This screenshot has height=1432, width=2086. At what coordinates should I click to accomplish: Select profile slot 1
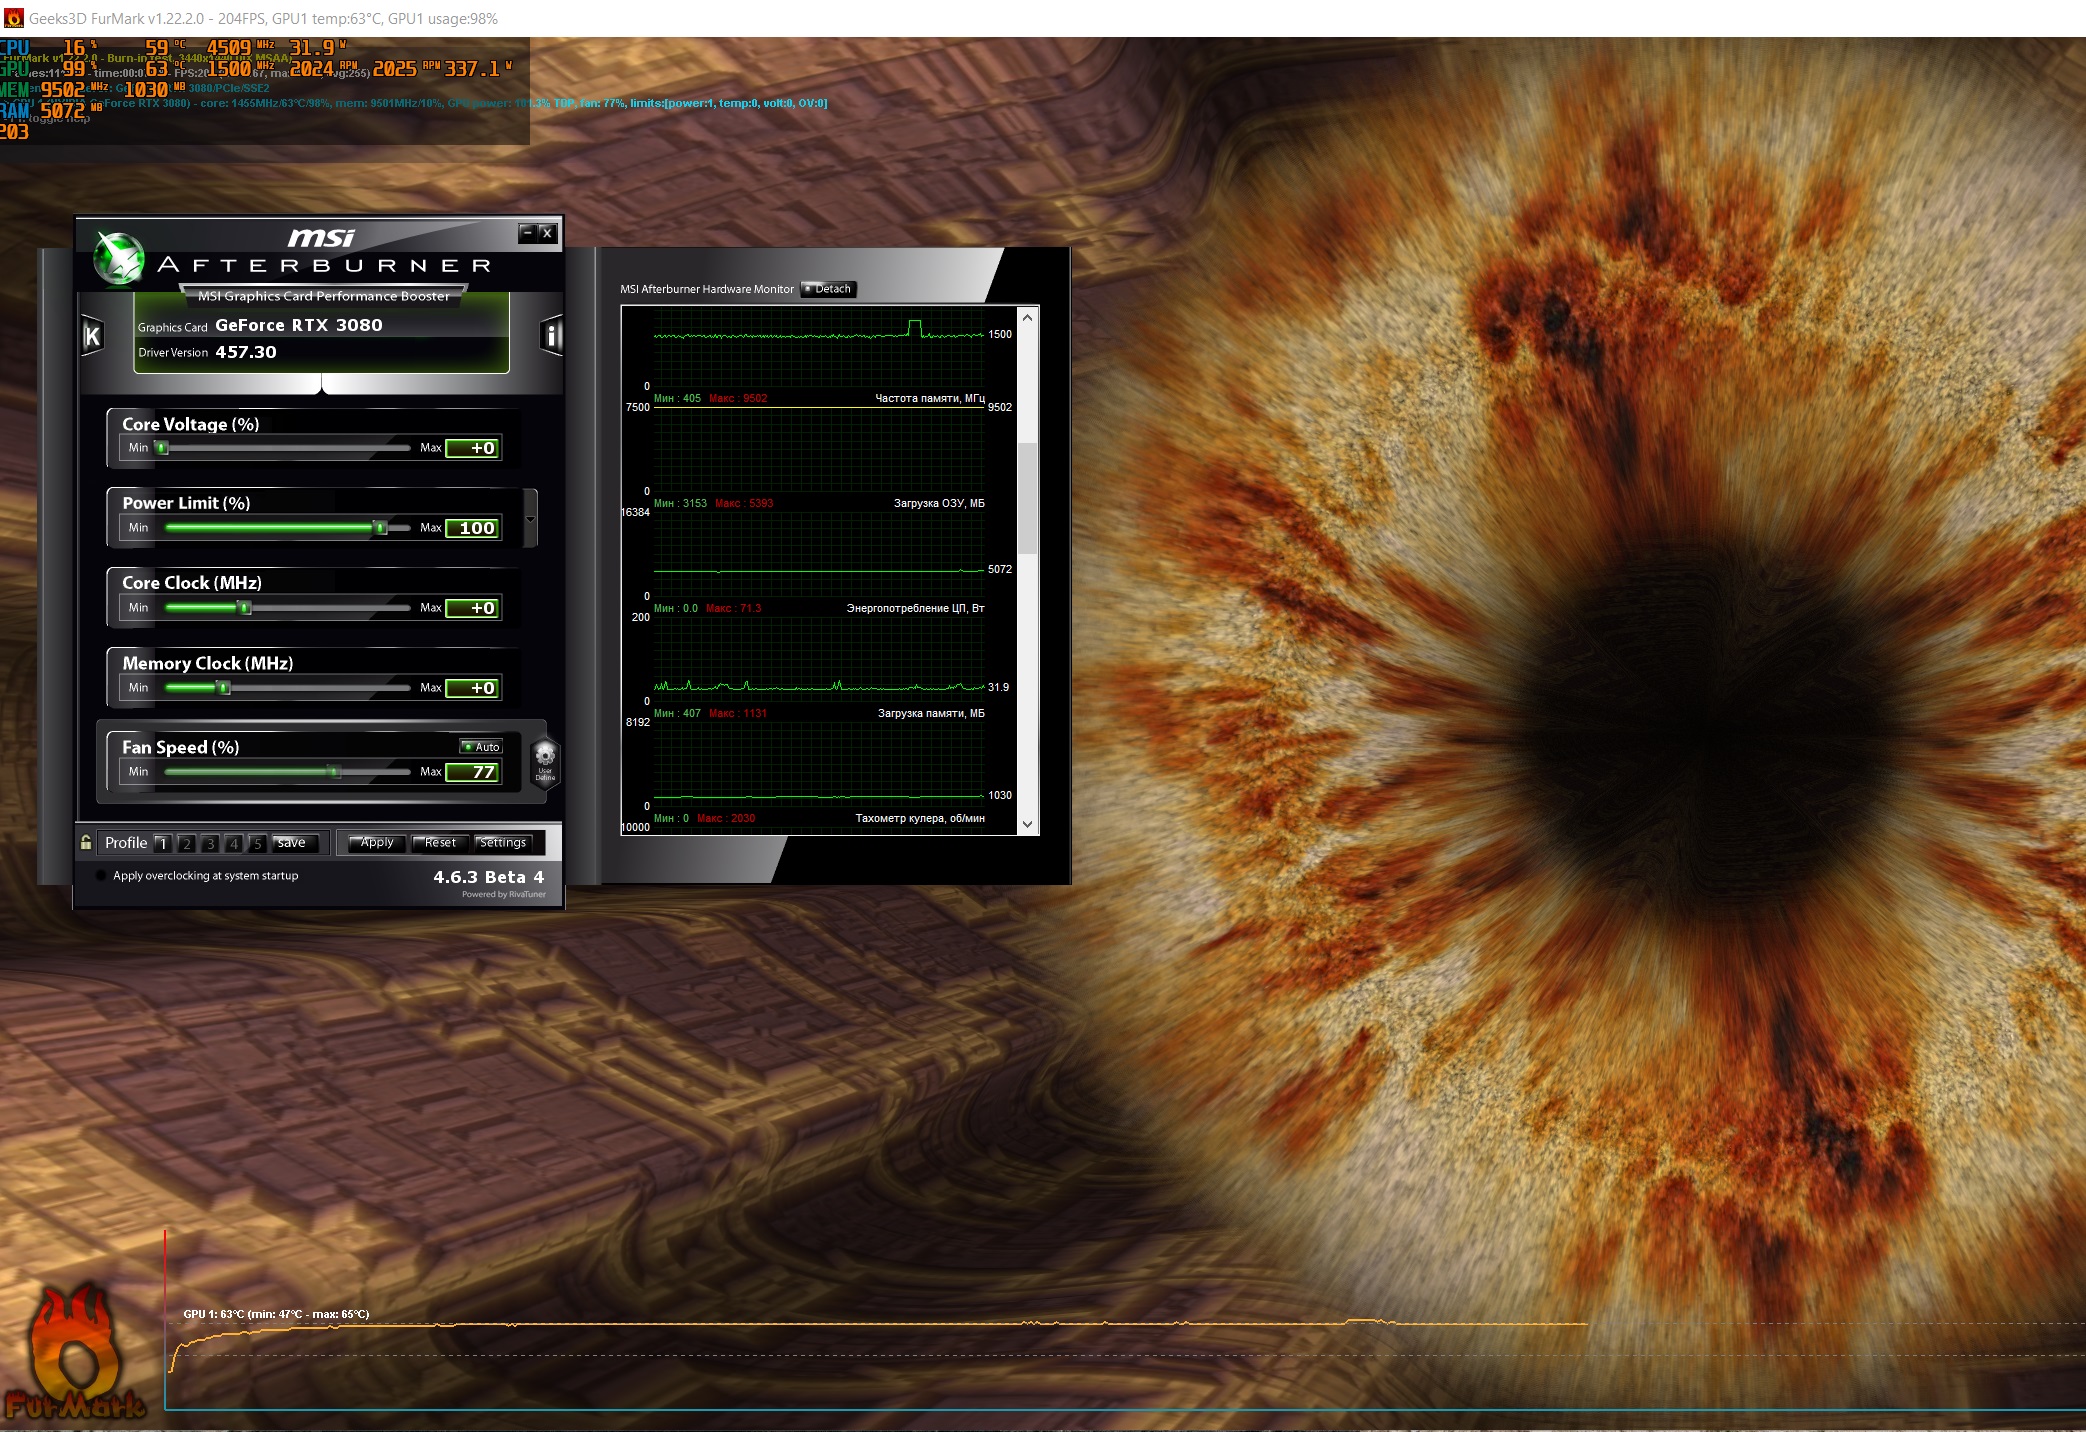coord(163,844)
